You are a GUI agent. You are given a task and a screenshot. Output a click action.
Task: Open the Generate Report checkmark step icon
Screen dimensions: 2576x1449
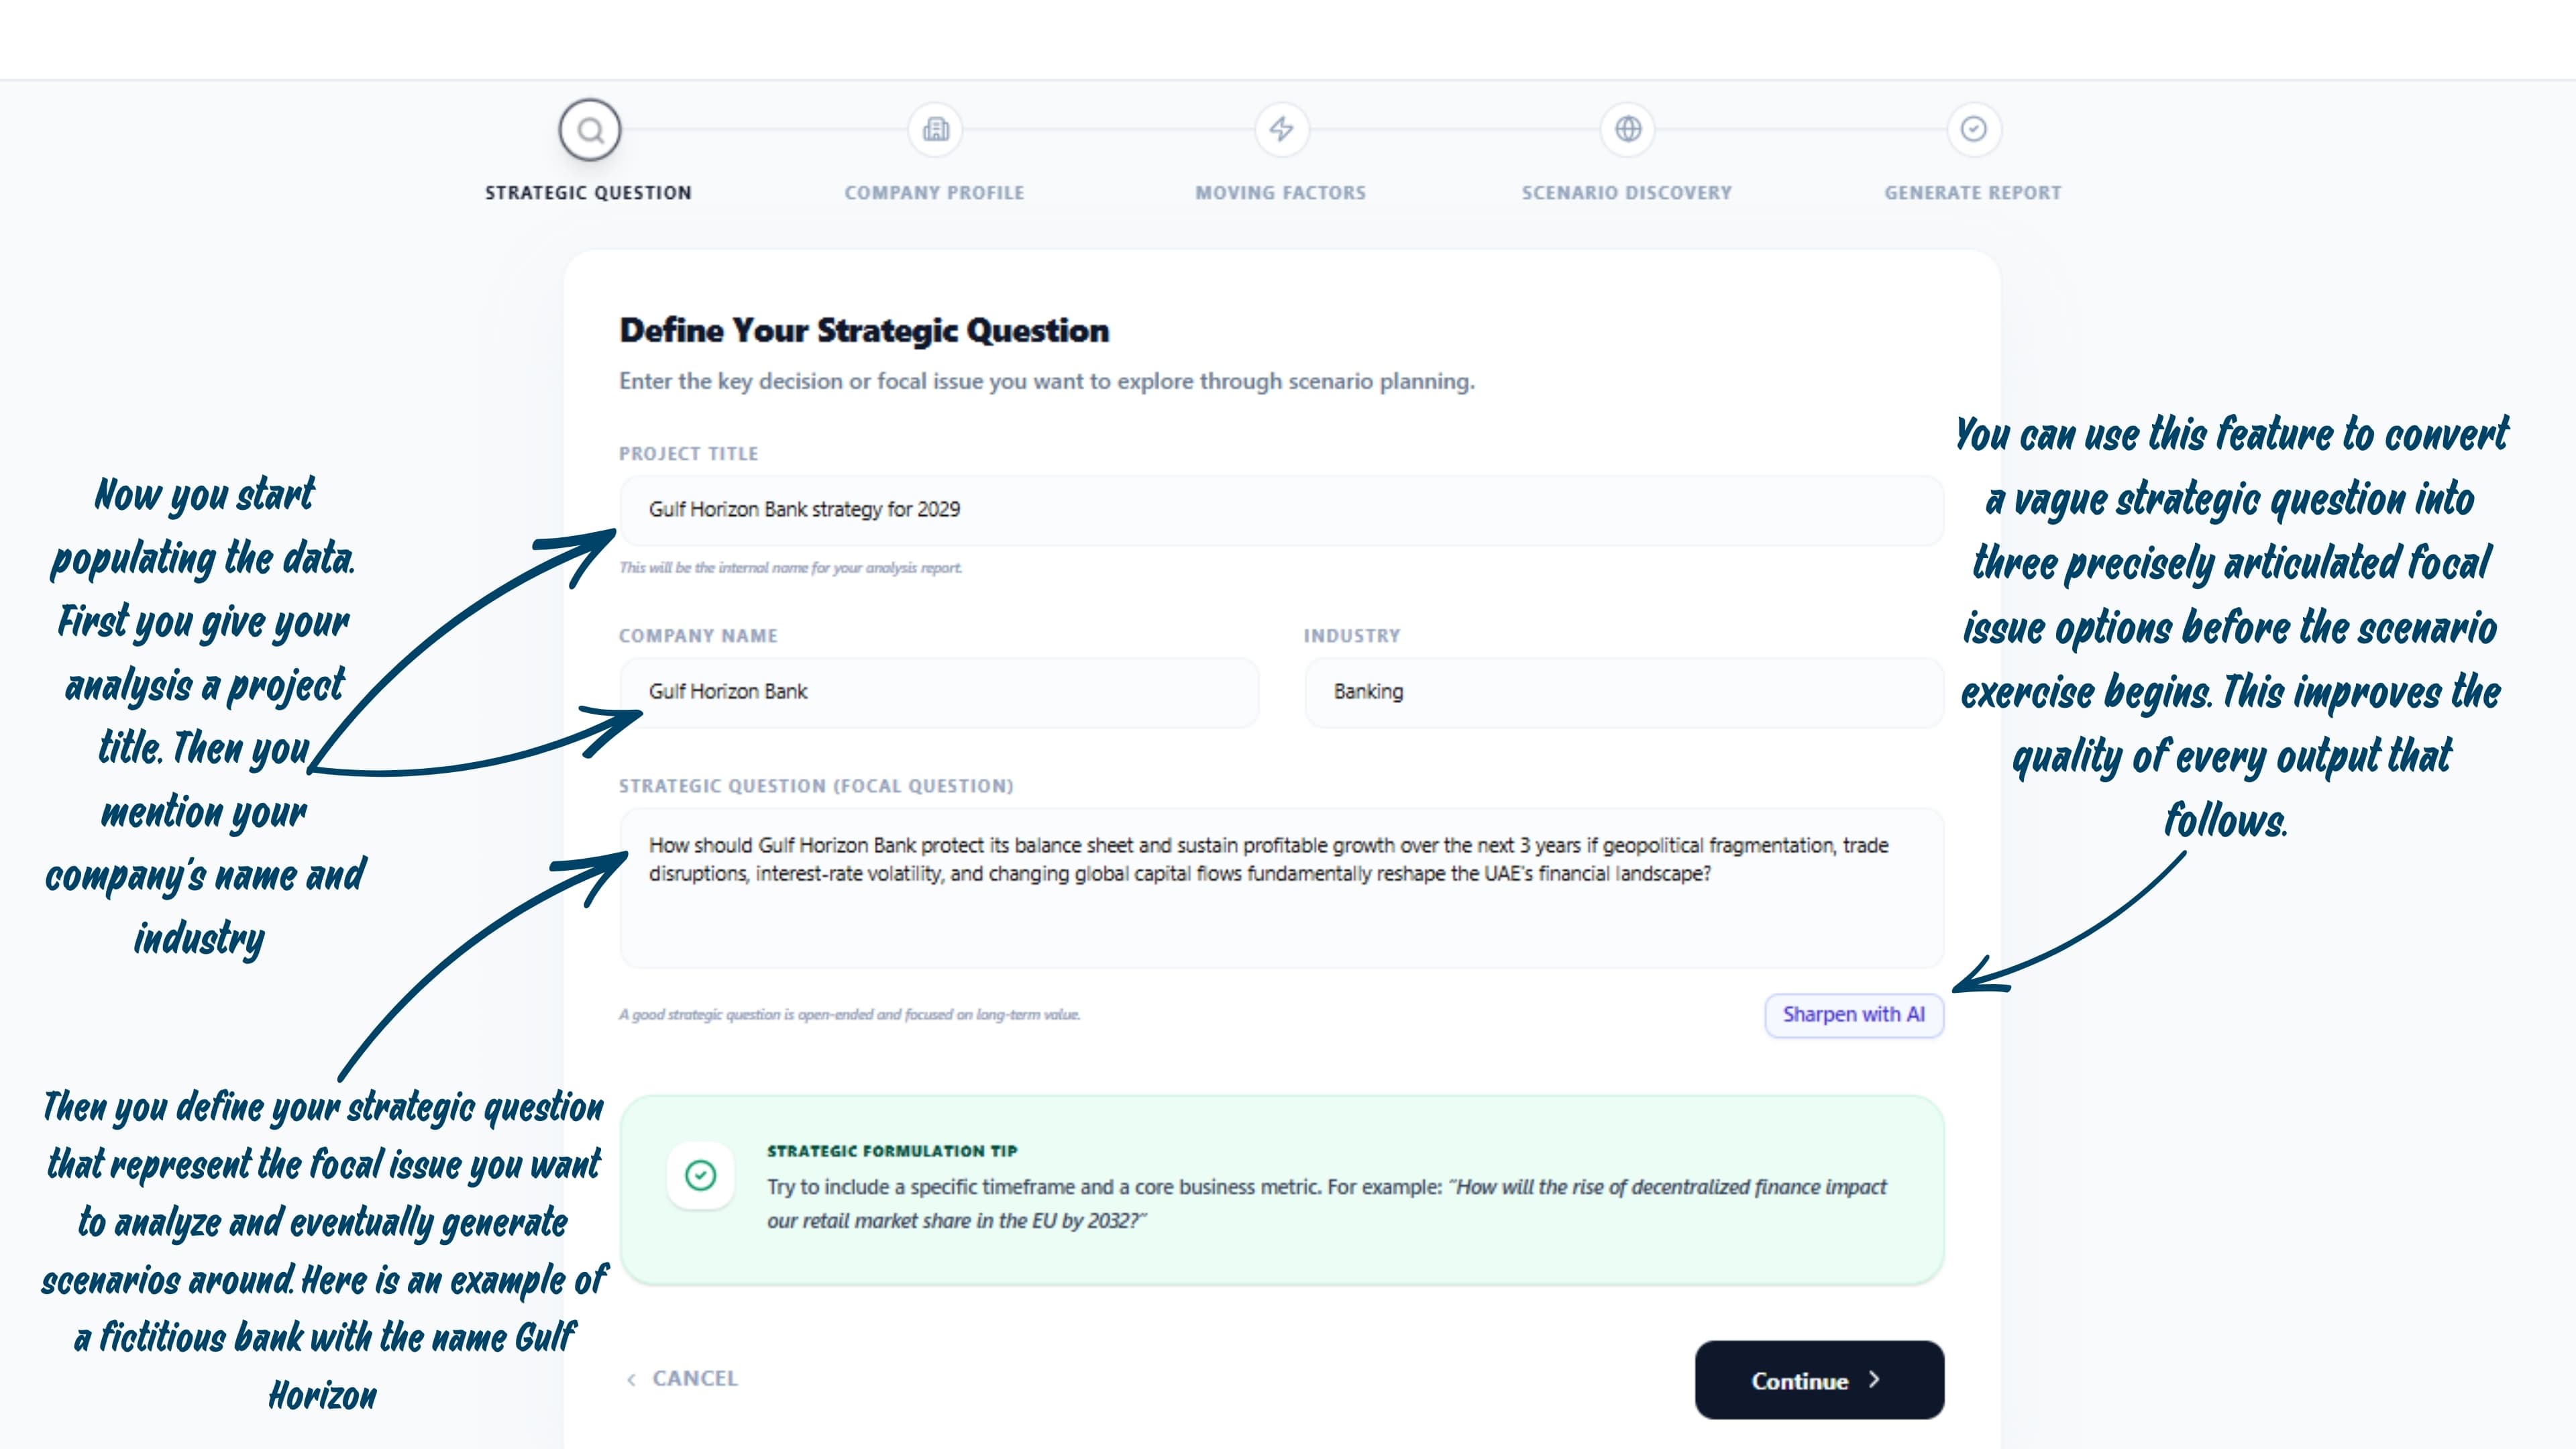(x=1974, y=129)
